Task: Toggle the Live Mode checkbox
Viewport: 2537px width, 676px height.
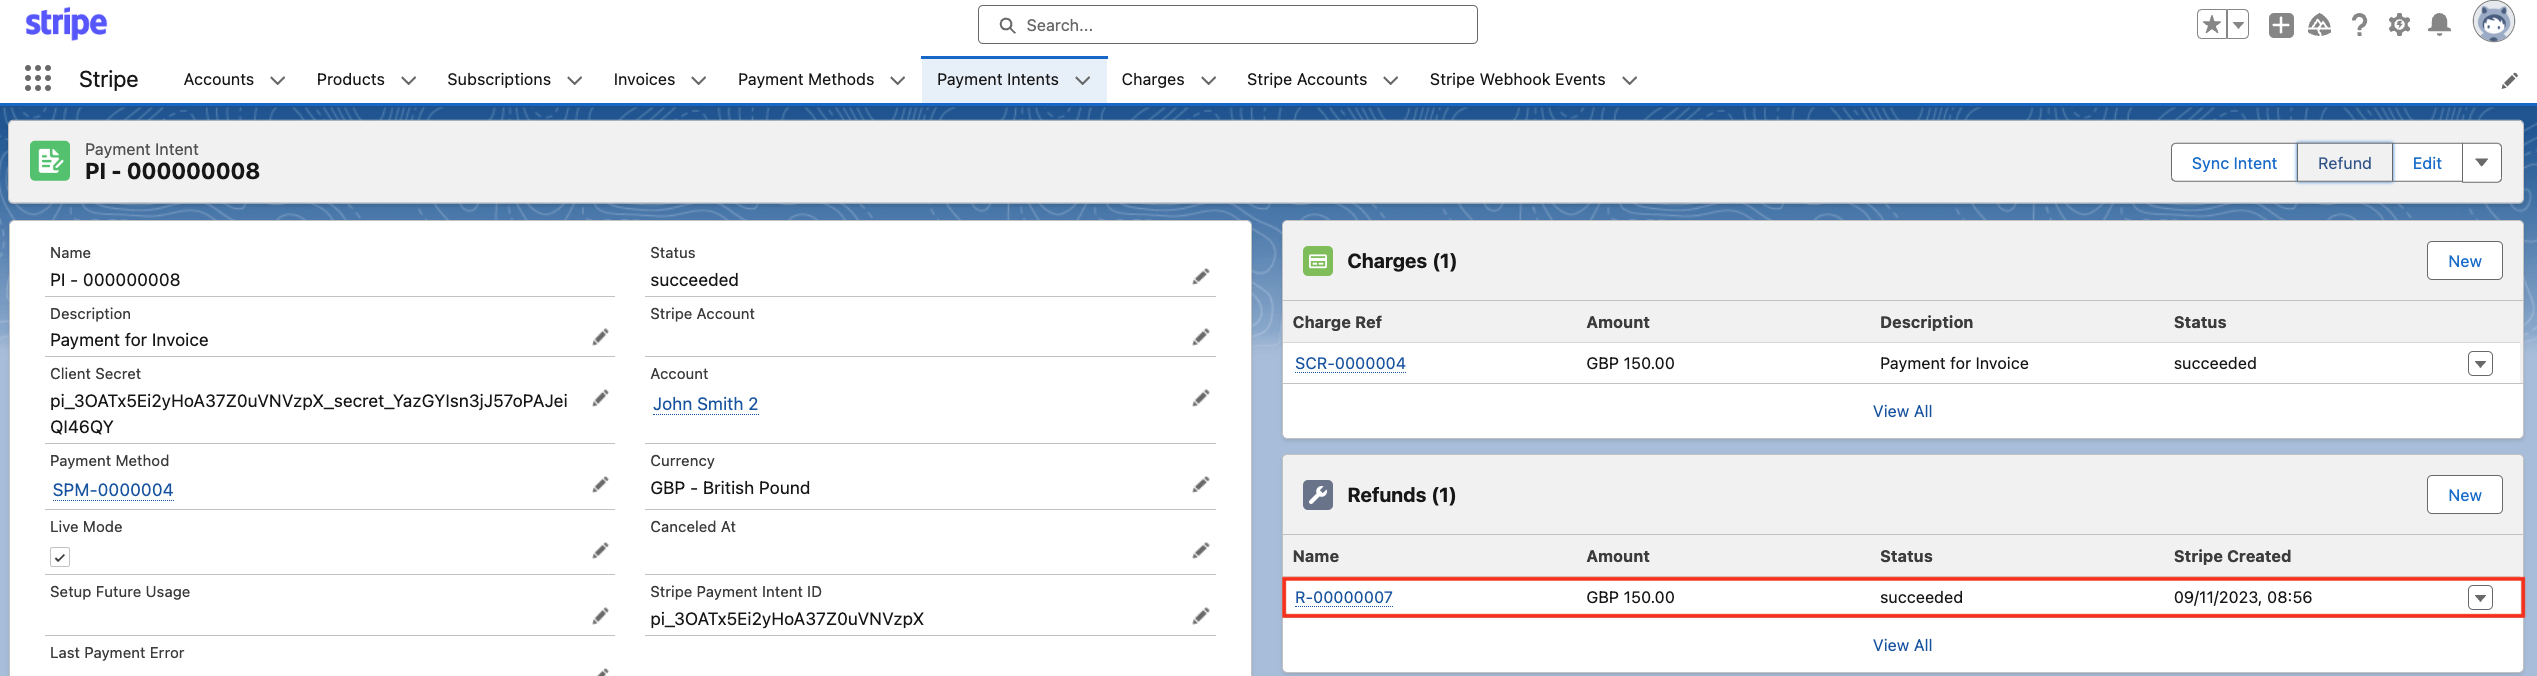Action: click(60, 557)
